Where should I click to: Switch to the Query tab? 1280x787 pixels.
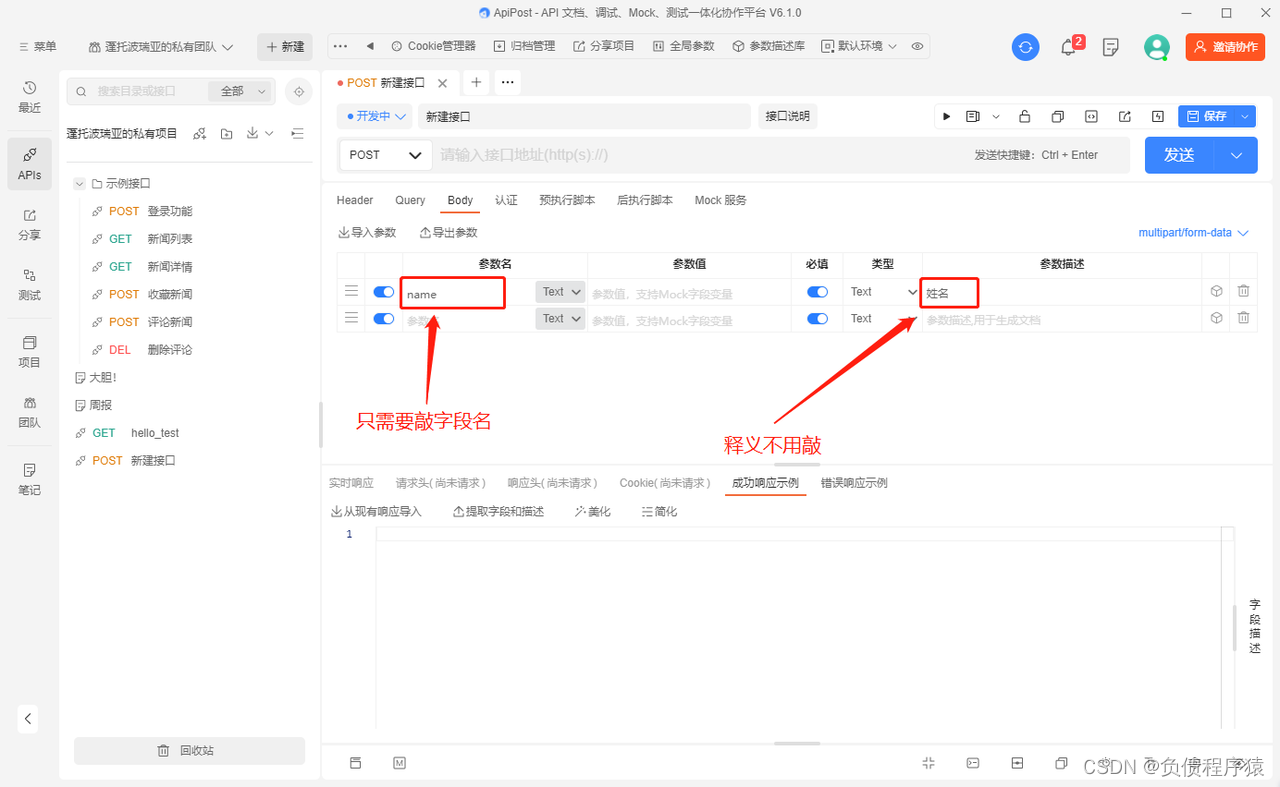(410, 200)
